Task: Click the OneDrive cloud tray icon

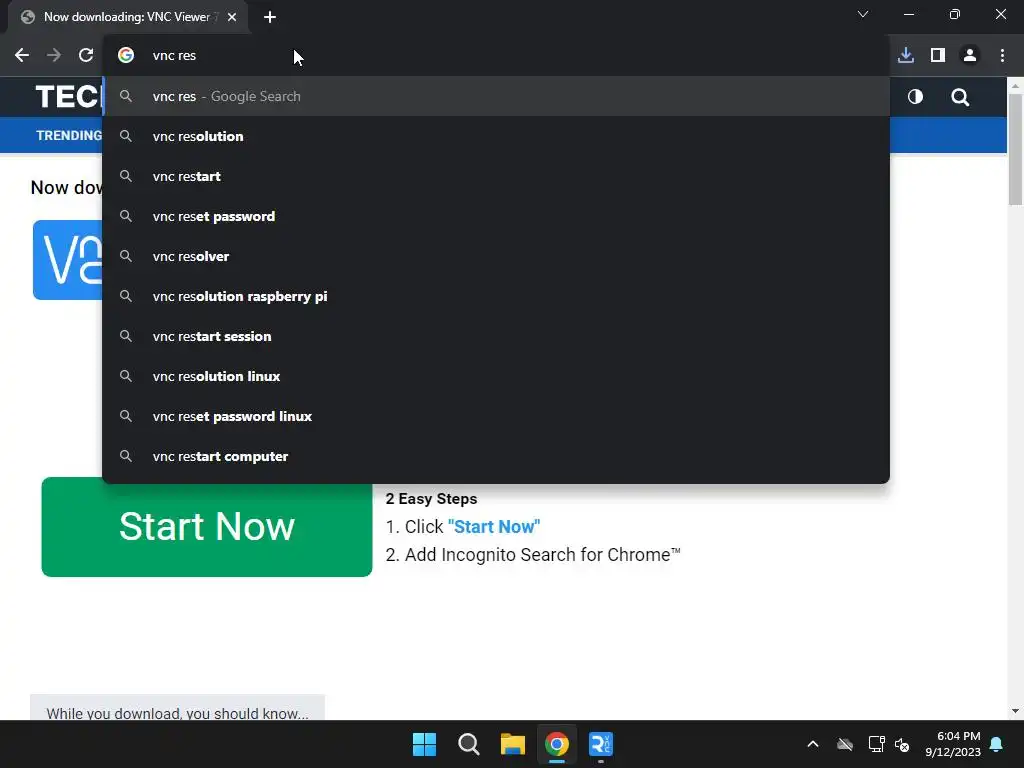Action: (845, 744)
